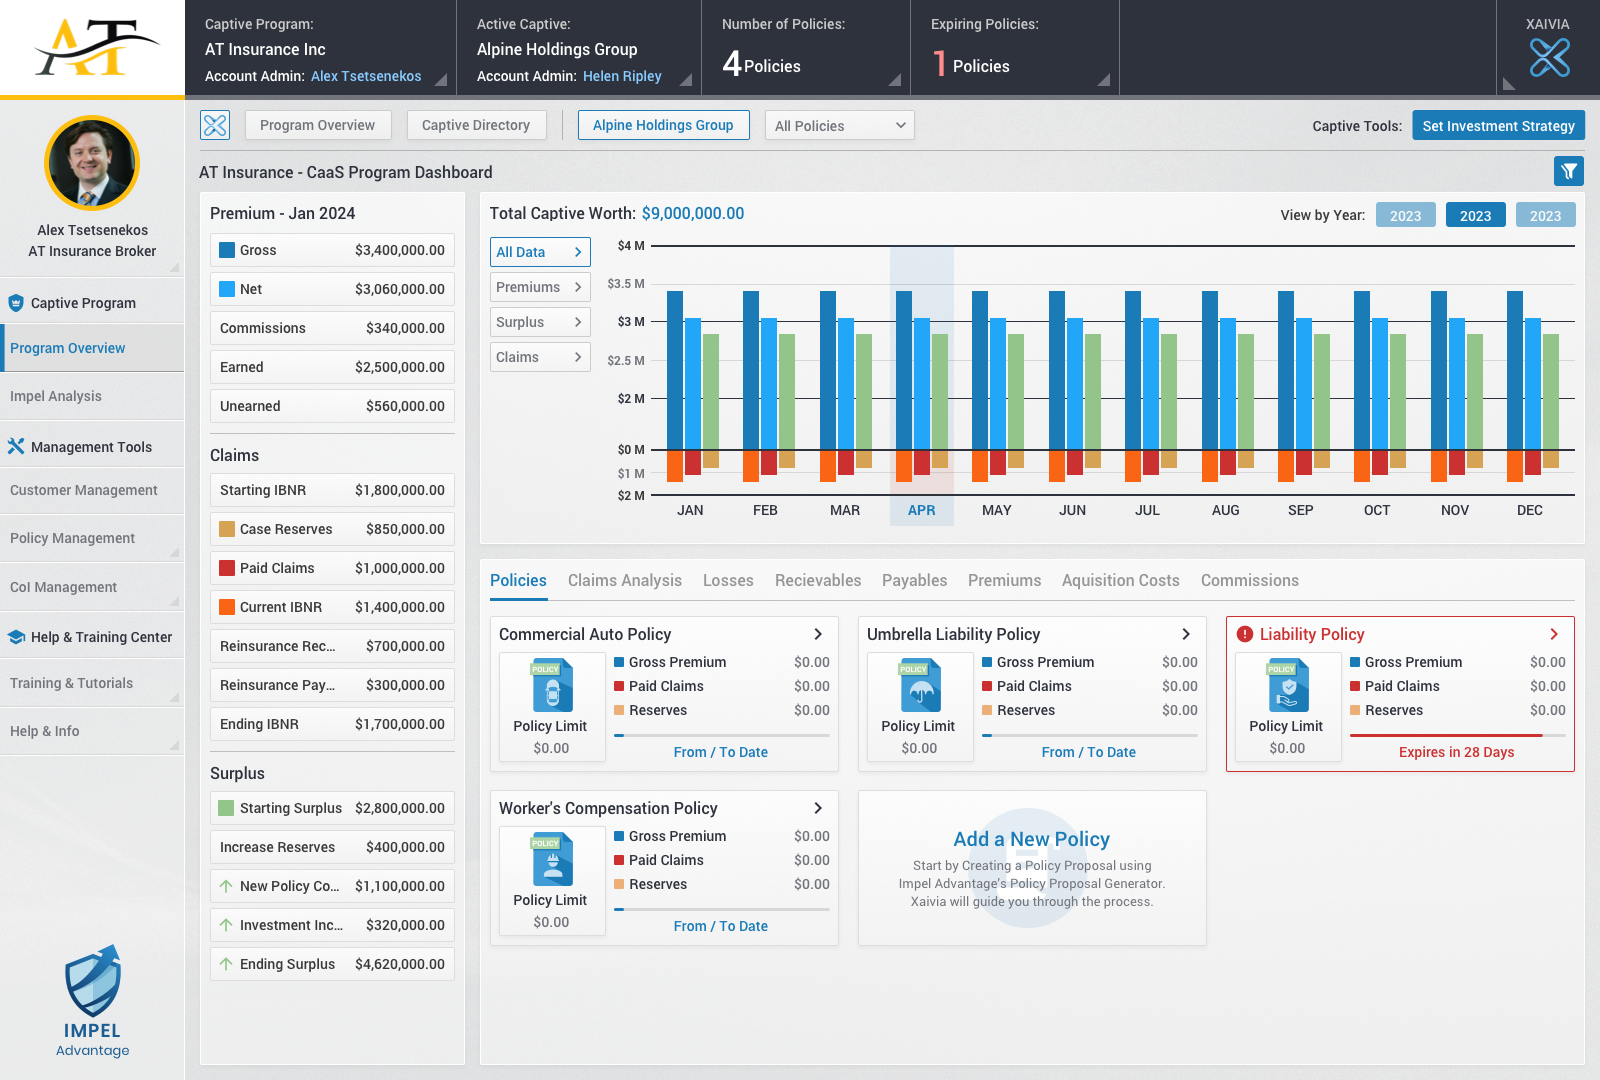The height and width of the screenshot is (1080, 1600).
Task: Open the All Policies dropdown
Action: coord(839,126)
